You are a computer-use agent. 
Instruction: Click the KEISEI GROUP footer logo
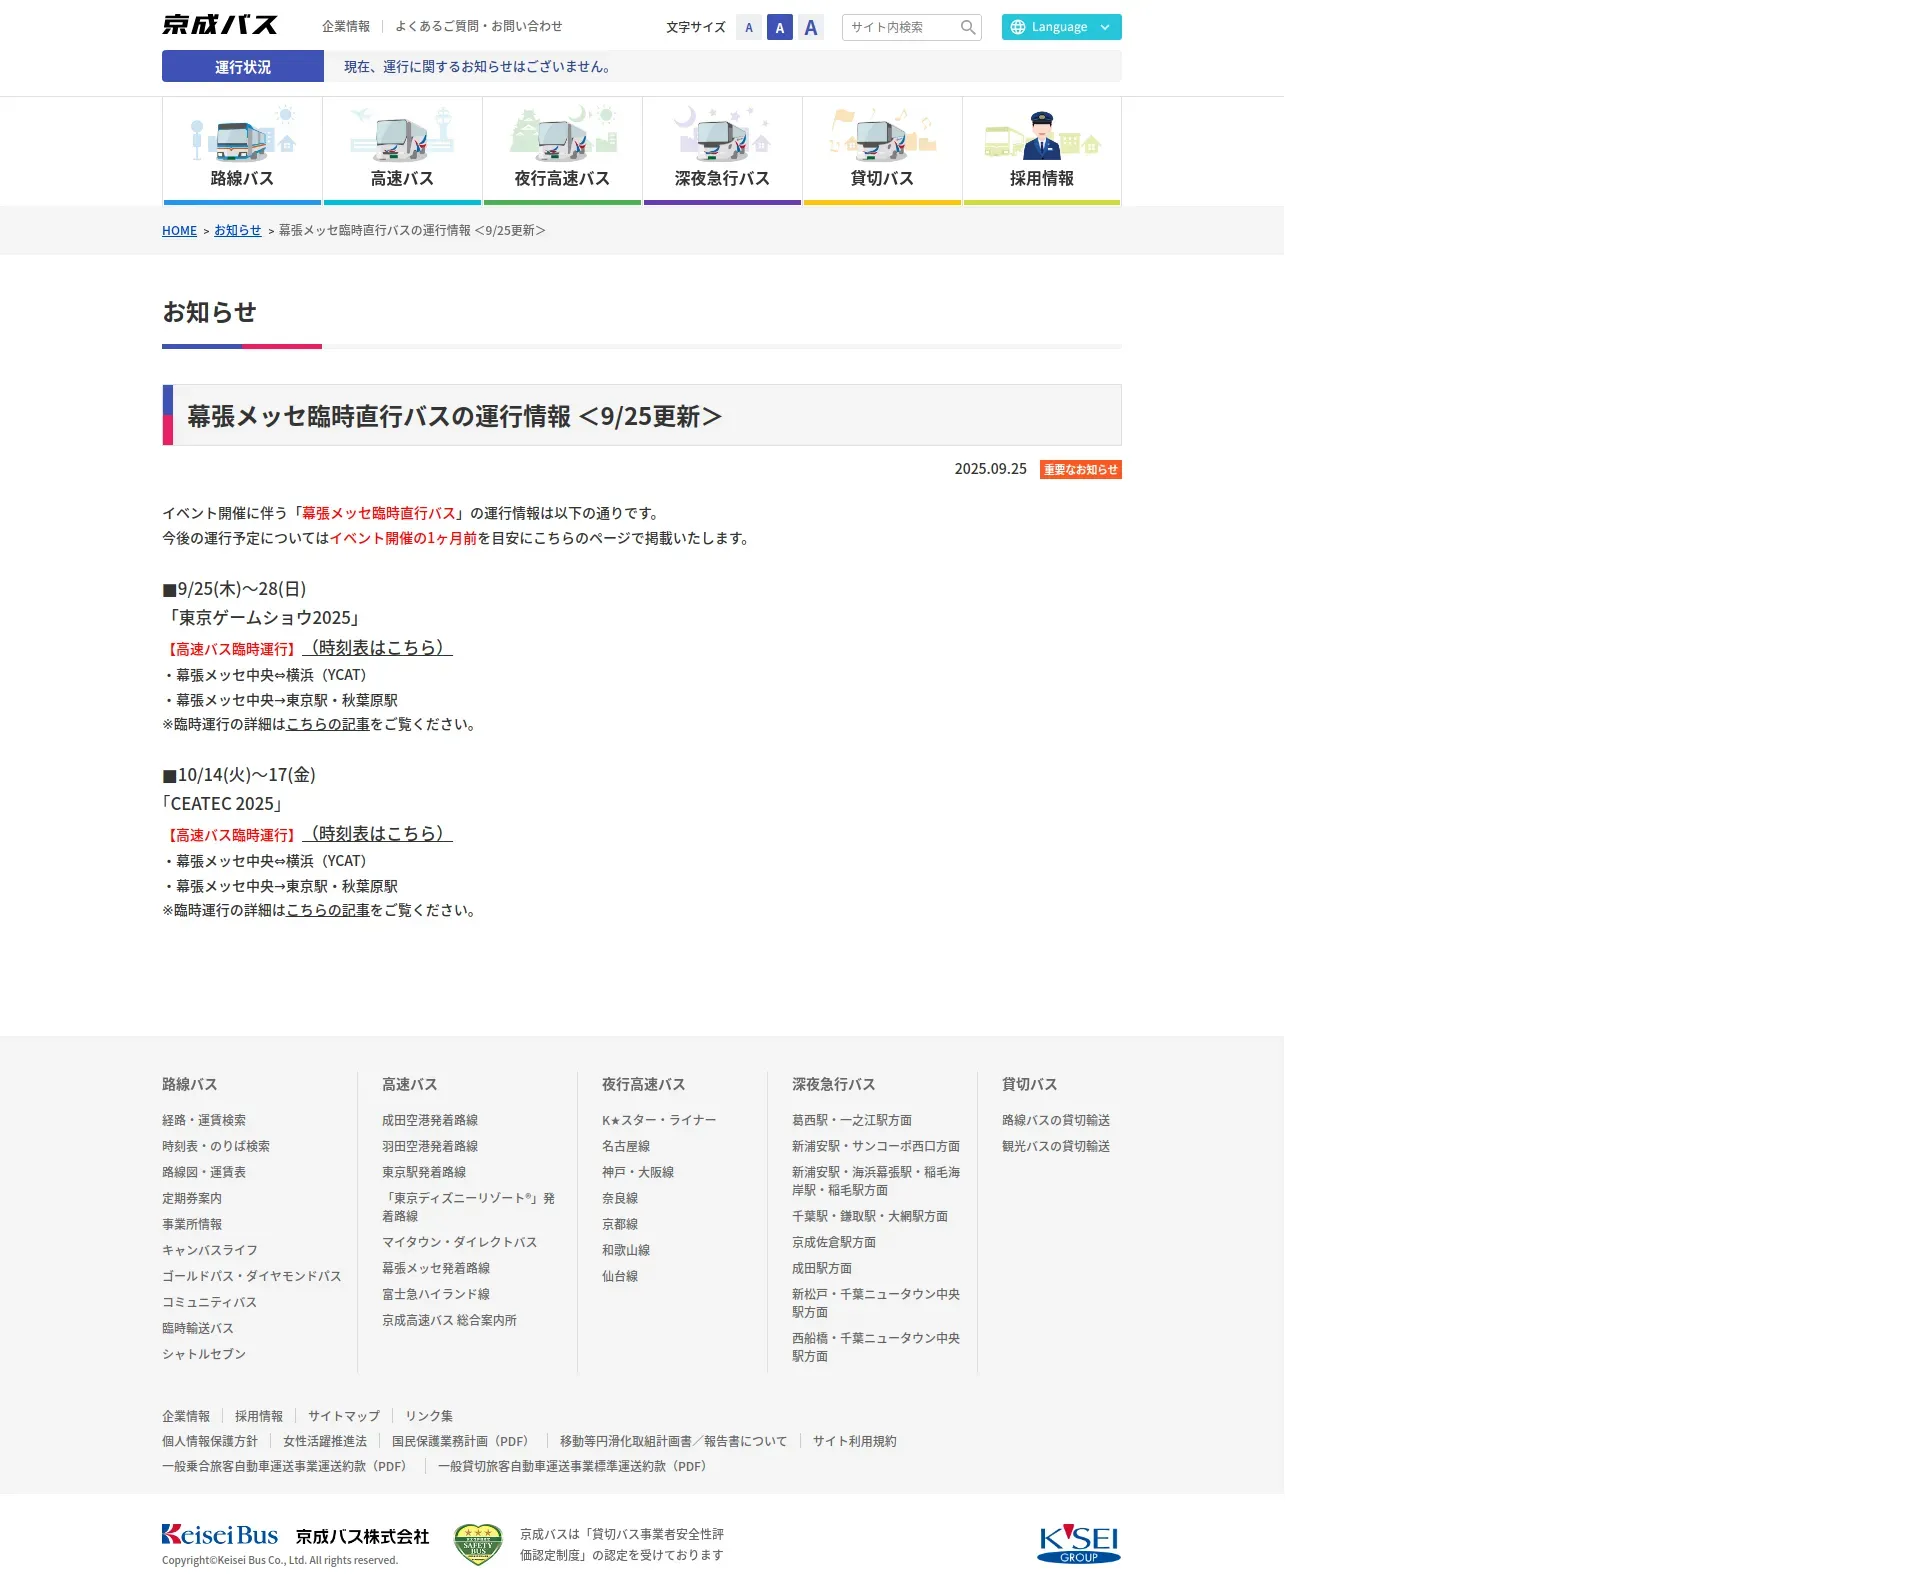point(1078,1543)
